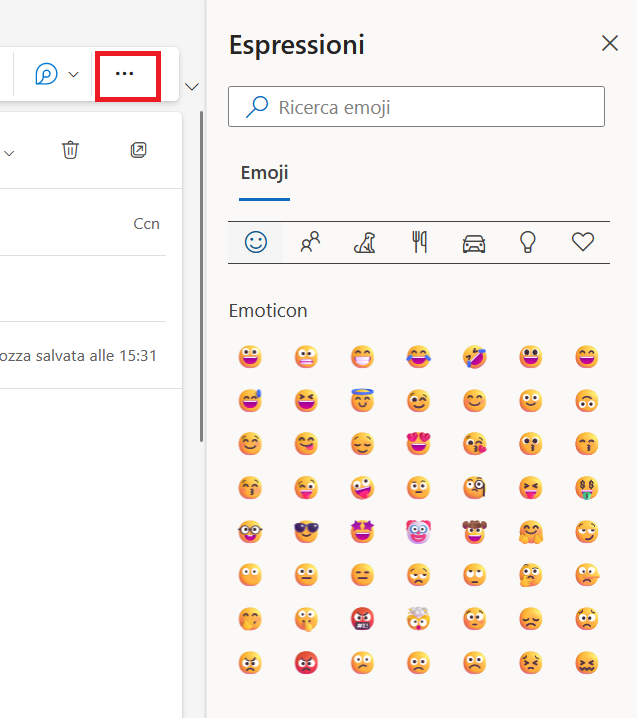Insert the cowboy hat face emoji
The width and height of the screenshot is (637, 718).
[x=474, y=532]
